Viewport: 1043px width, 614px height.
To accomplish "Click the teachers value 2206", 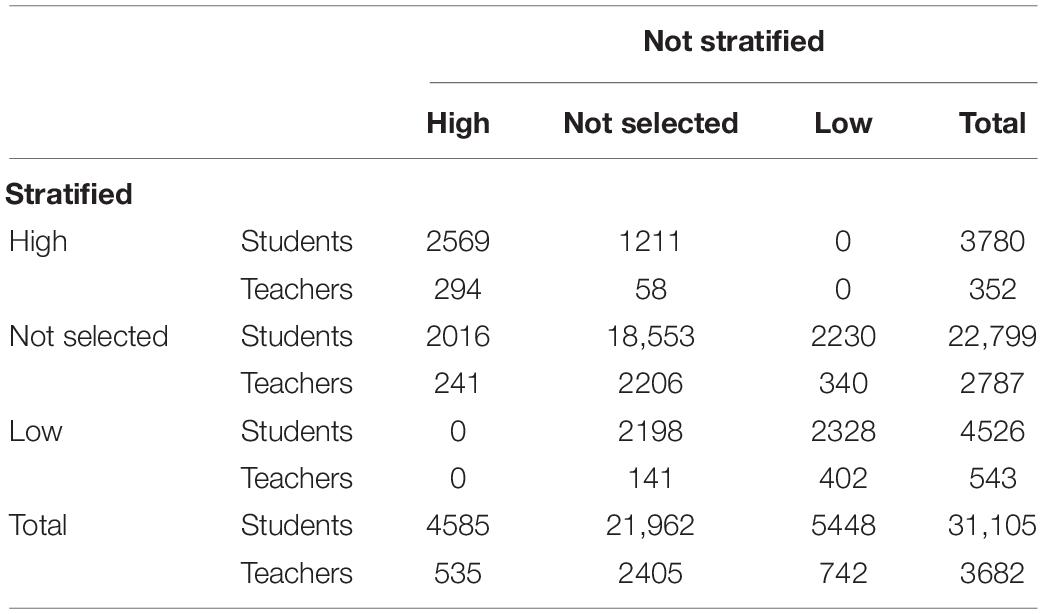I will coord(650,384).
